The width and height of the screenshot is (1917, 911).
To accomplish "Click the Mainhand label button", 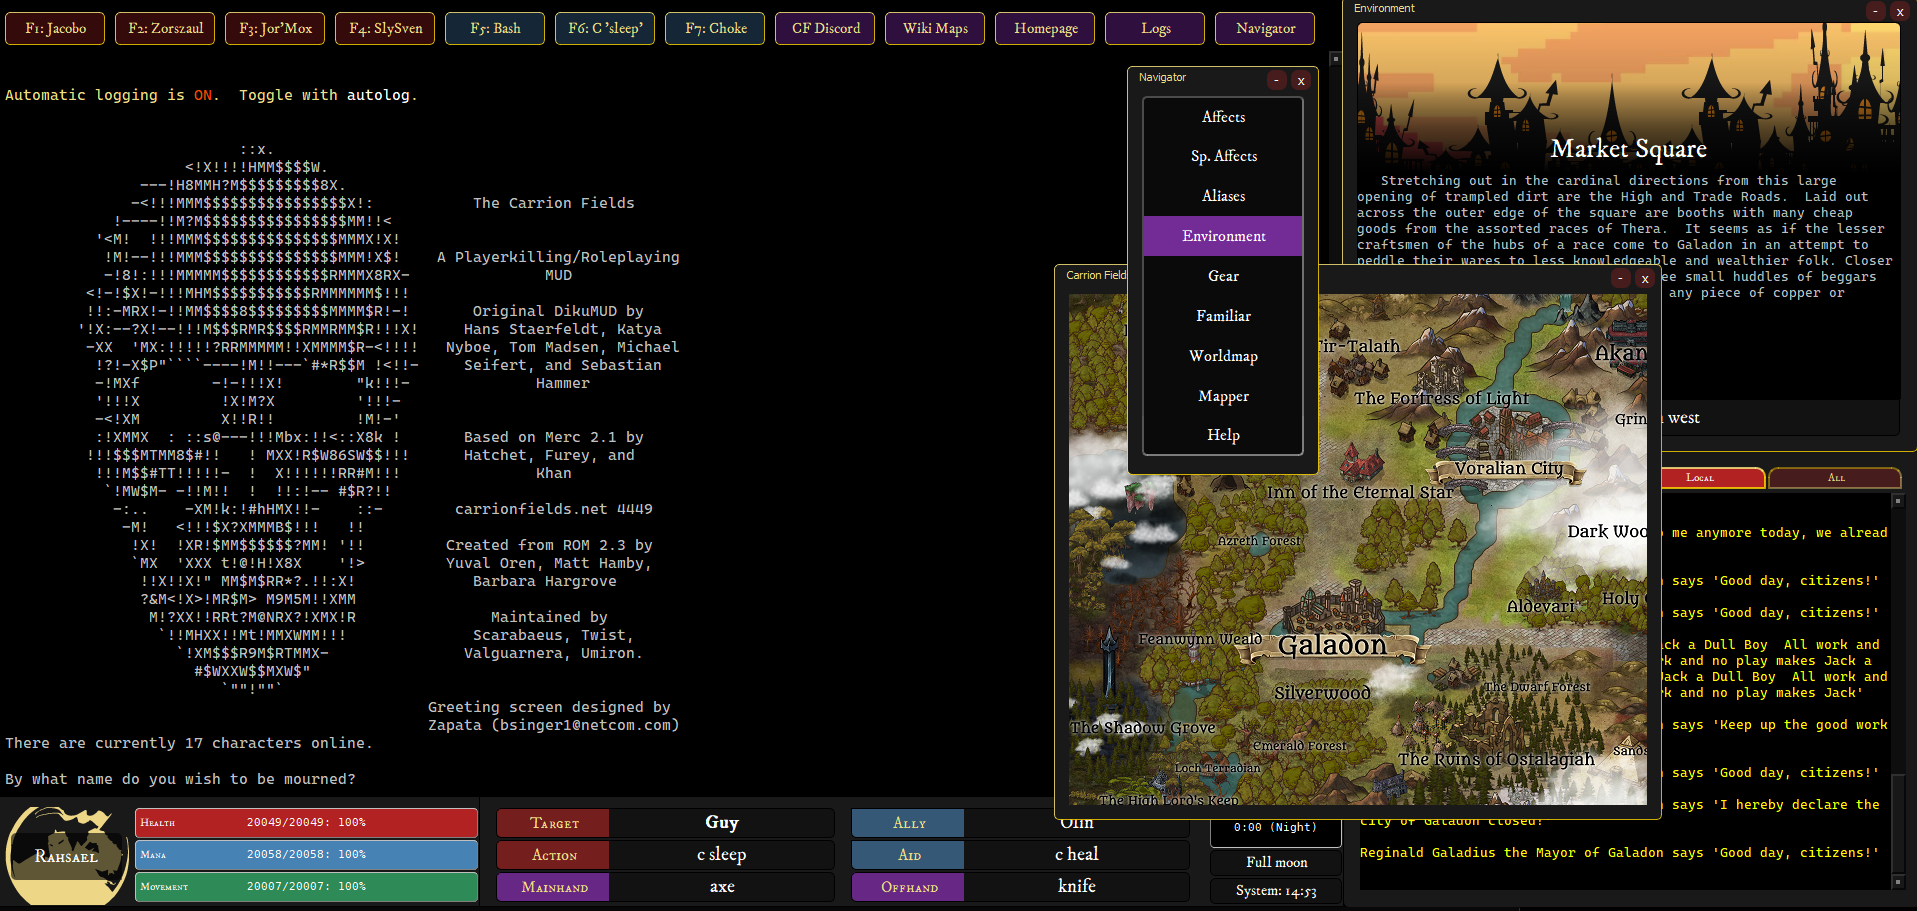I will point(554,887).
